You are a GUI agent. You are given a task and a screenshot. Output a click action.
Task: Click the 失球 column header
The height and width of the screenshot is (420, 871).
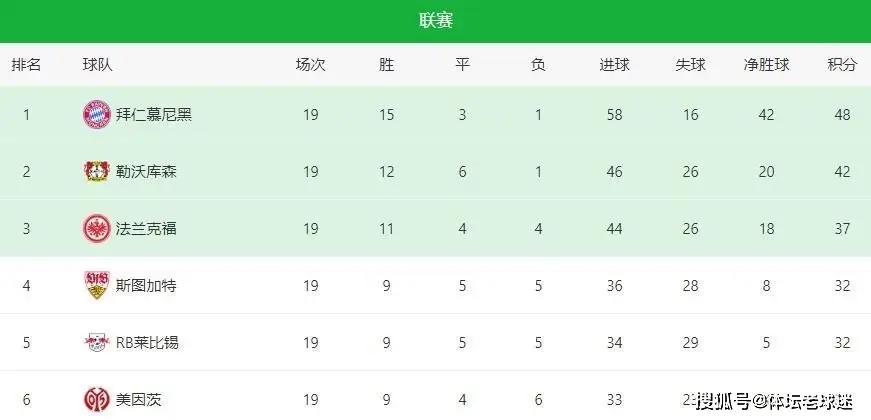point(690,65)
